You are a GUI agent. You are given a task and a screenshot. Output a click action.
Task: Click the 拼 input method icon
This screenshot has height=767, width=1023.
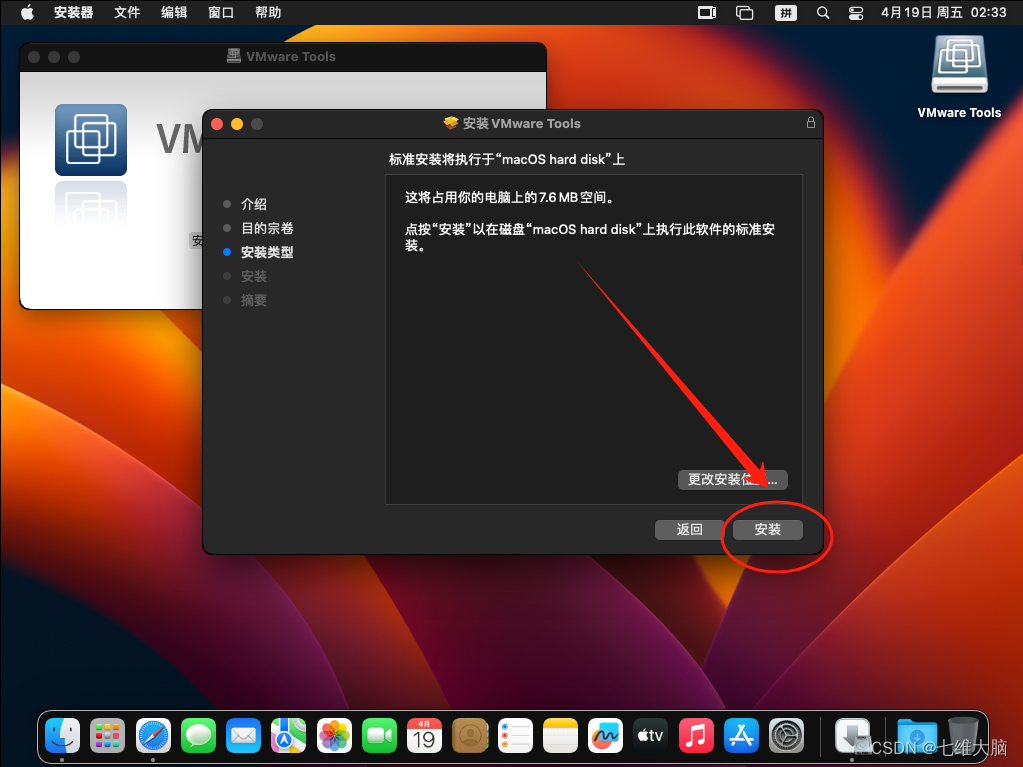click(x=786, y=12)
